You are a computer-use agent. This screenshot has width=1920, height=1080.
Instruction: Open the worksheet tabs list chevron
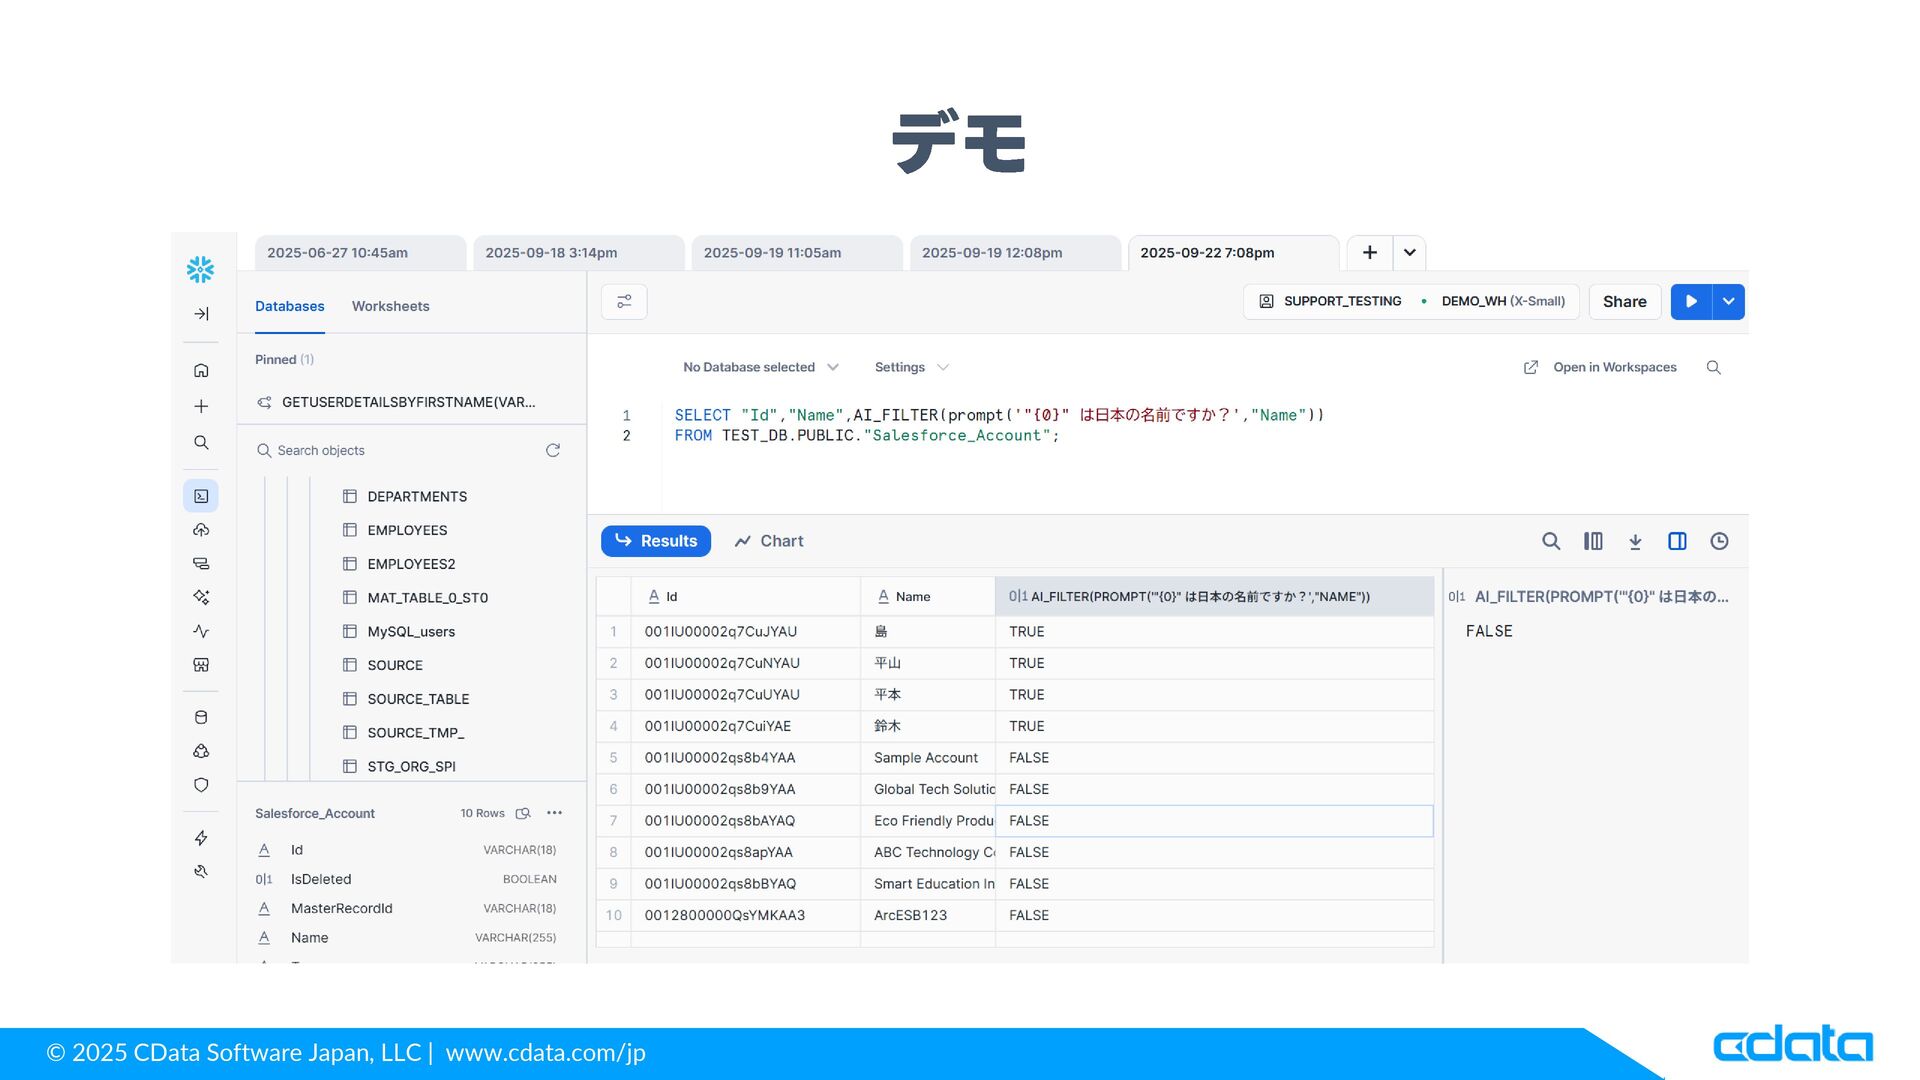click(x=1409, y=253)
